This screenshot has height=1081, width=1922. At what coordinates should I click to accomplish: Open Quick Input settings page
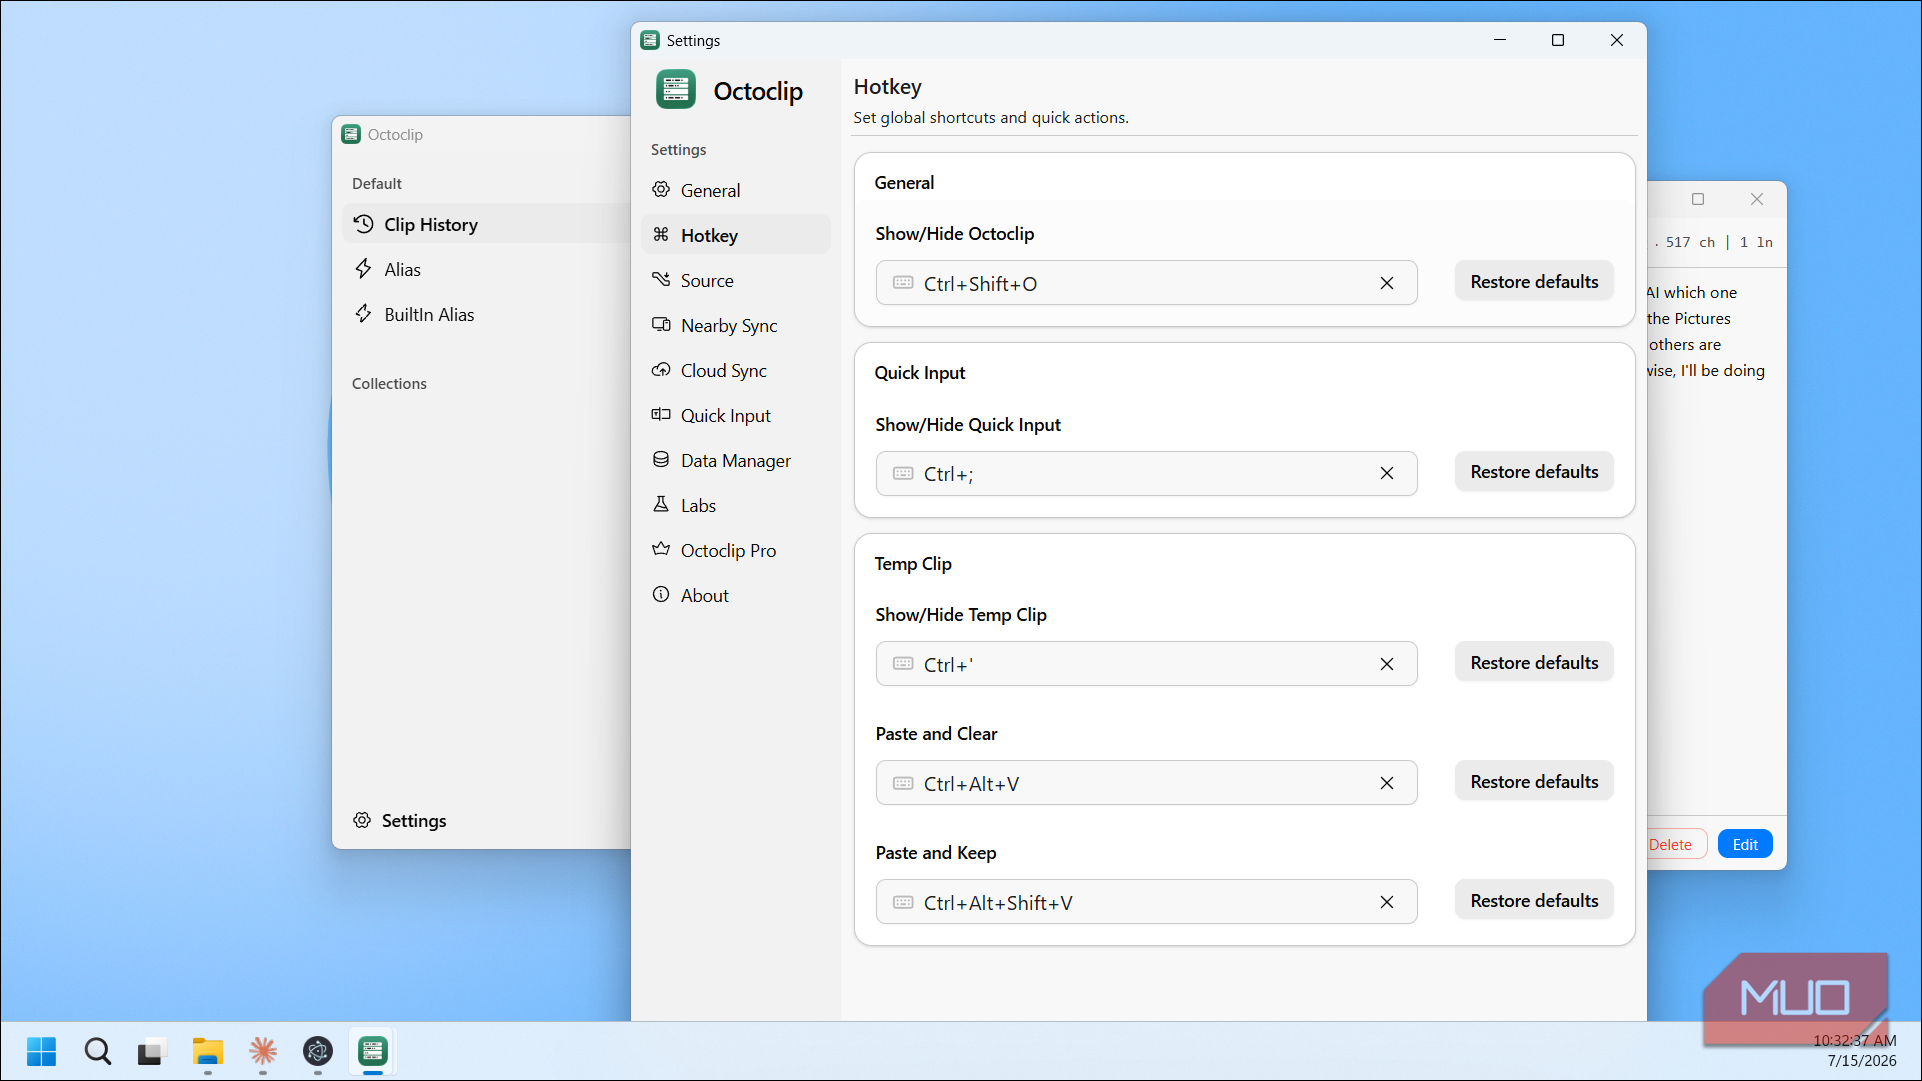point(735,415)
